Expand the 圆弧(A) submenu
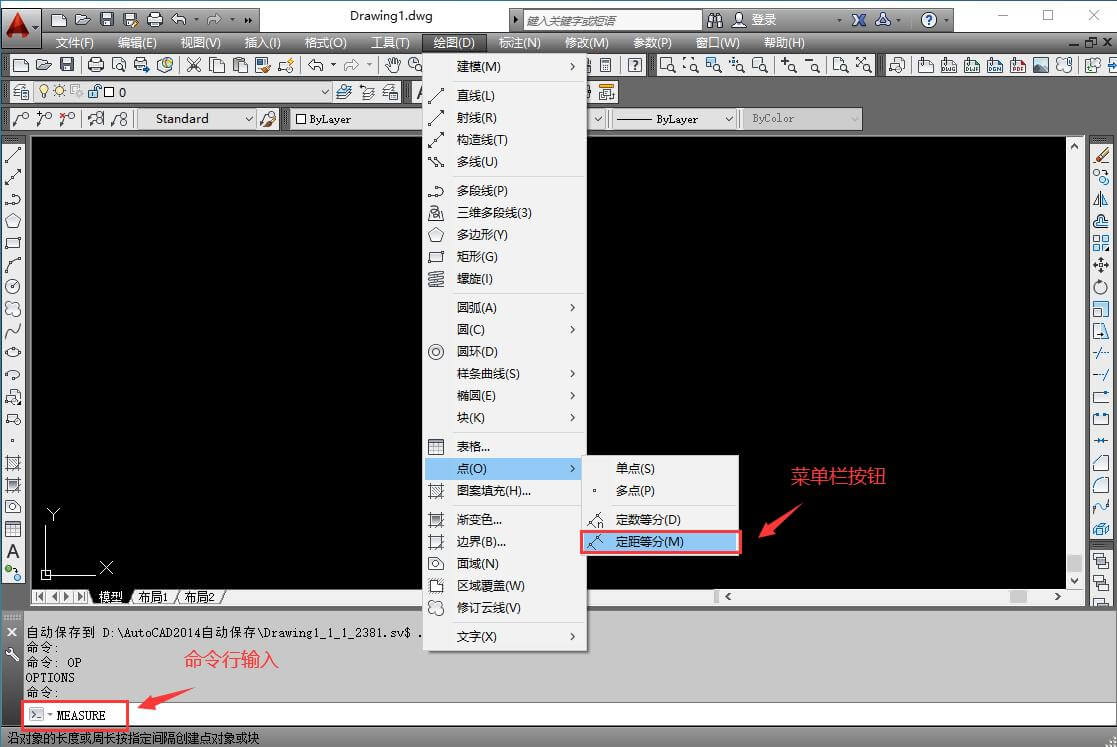This screenshot has width=1117, height=747. [x=504, y=308]
